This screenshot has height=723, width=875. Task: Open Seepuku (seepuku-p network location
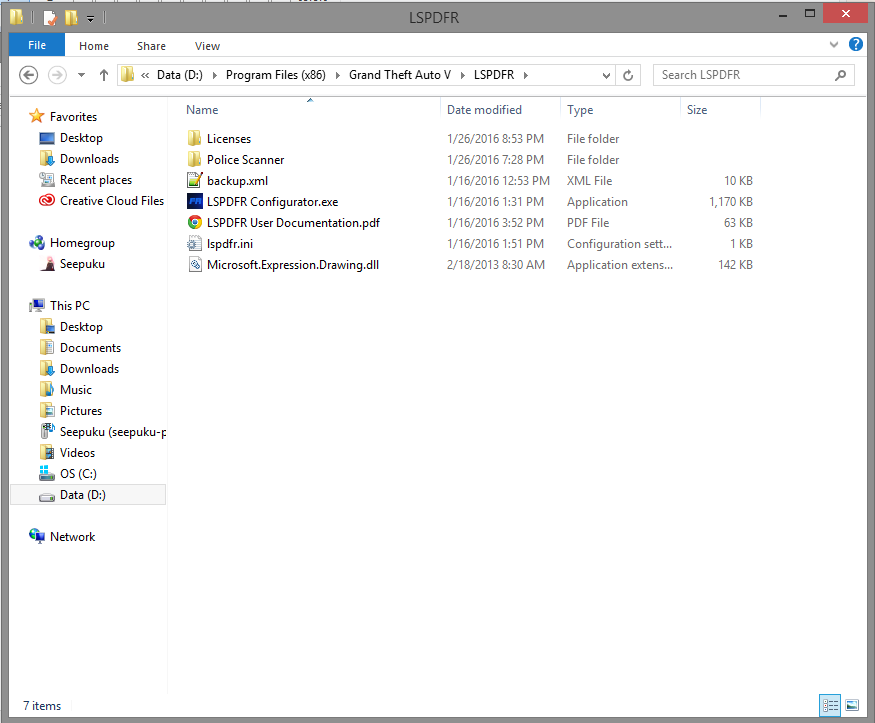pos(113,432)
